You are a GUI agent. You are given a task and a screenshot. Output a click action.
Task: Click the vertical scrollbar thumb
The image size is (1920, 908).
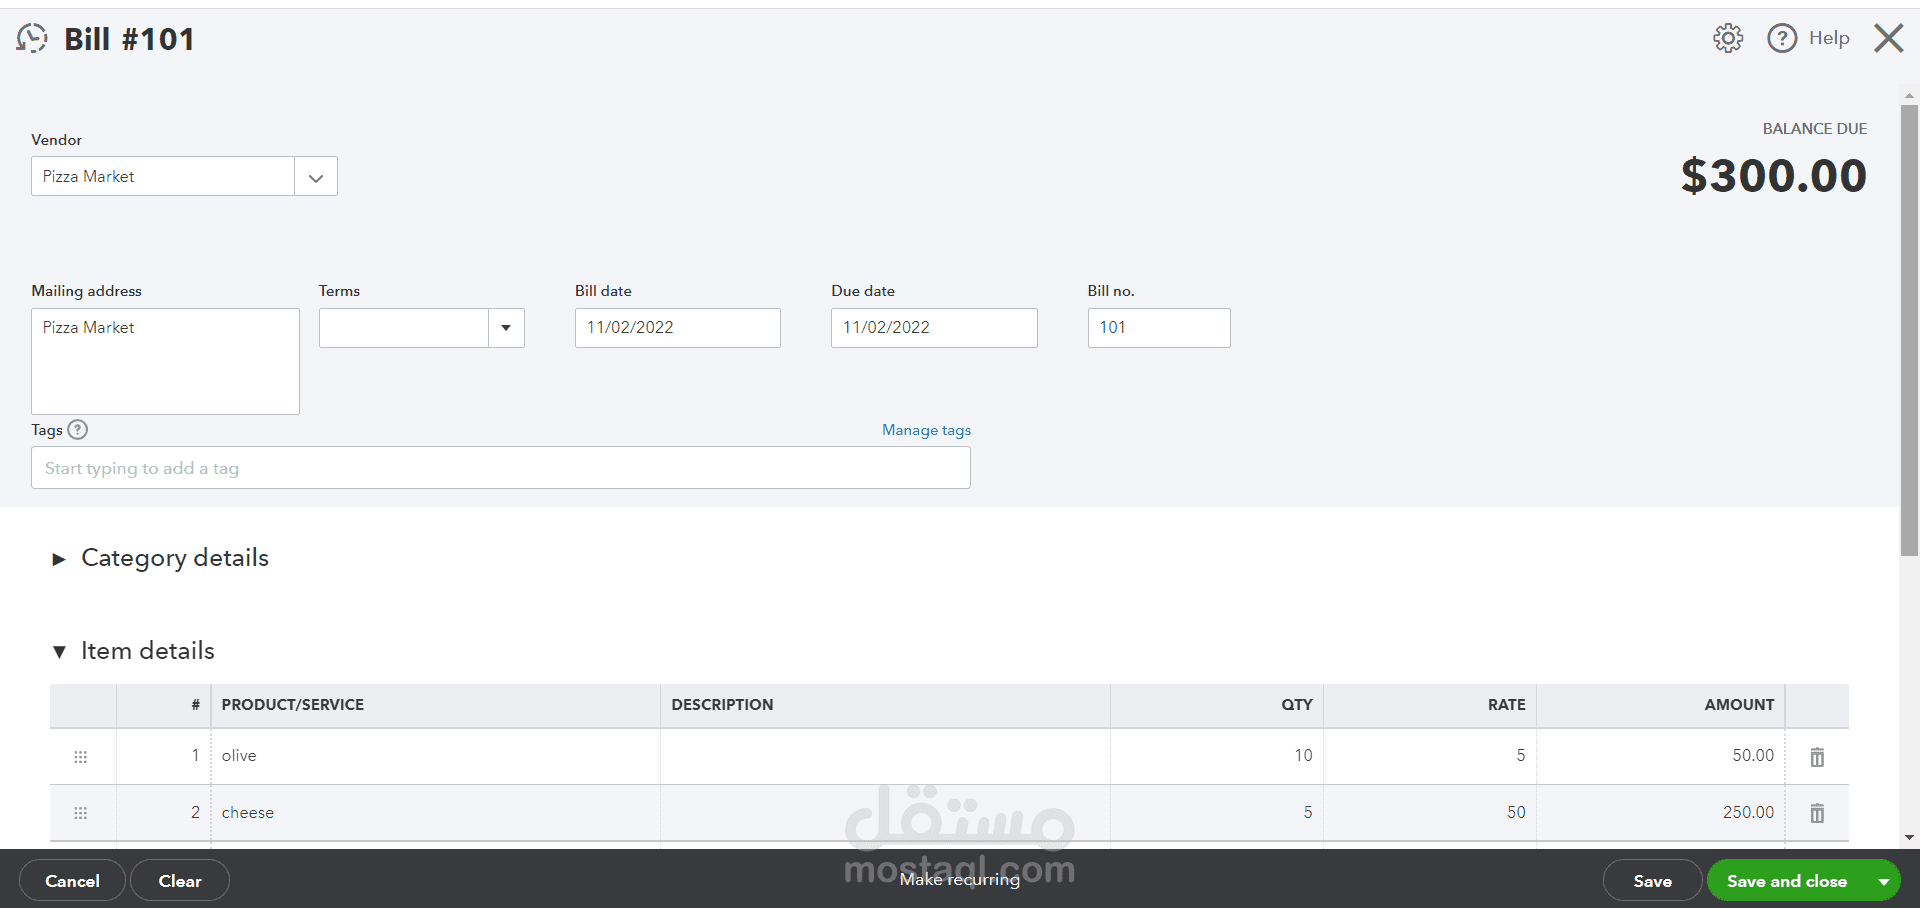pyautogui.click(x=1909, y=330)
